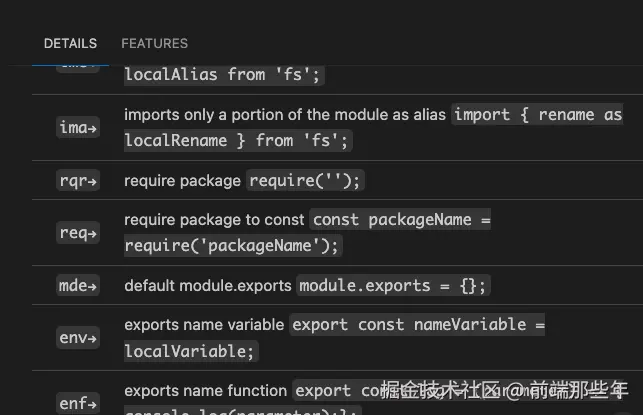Click the 'default module.exports' description text

(208, 286)
